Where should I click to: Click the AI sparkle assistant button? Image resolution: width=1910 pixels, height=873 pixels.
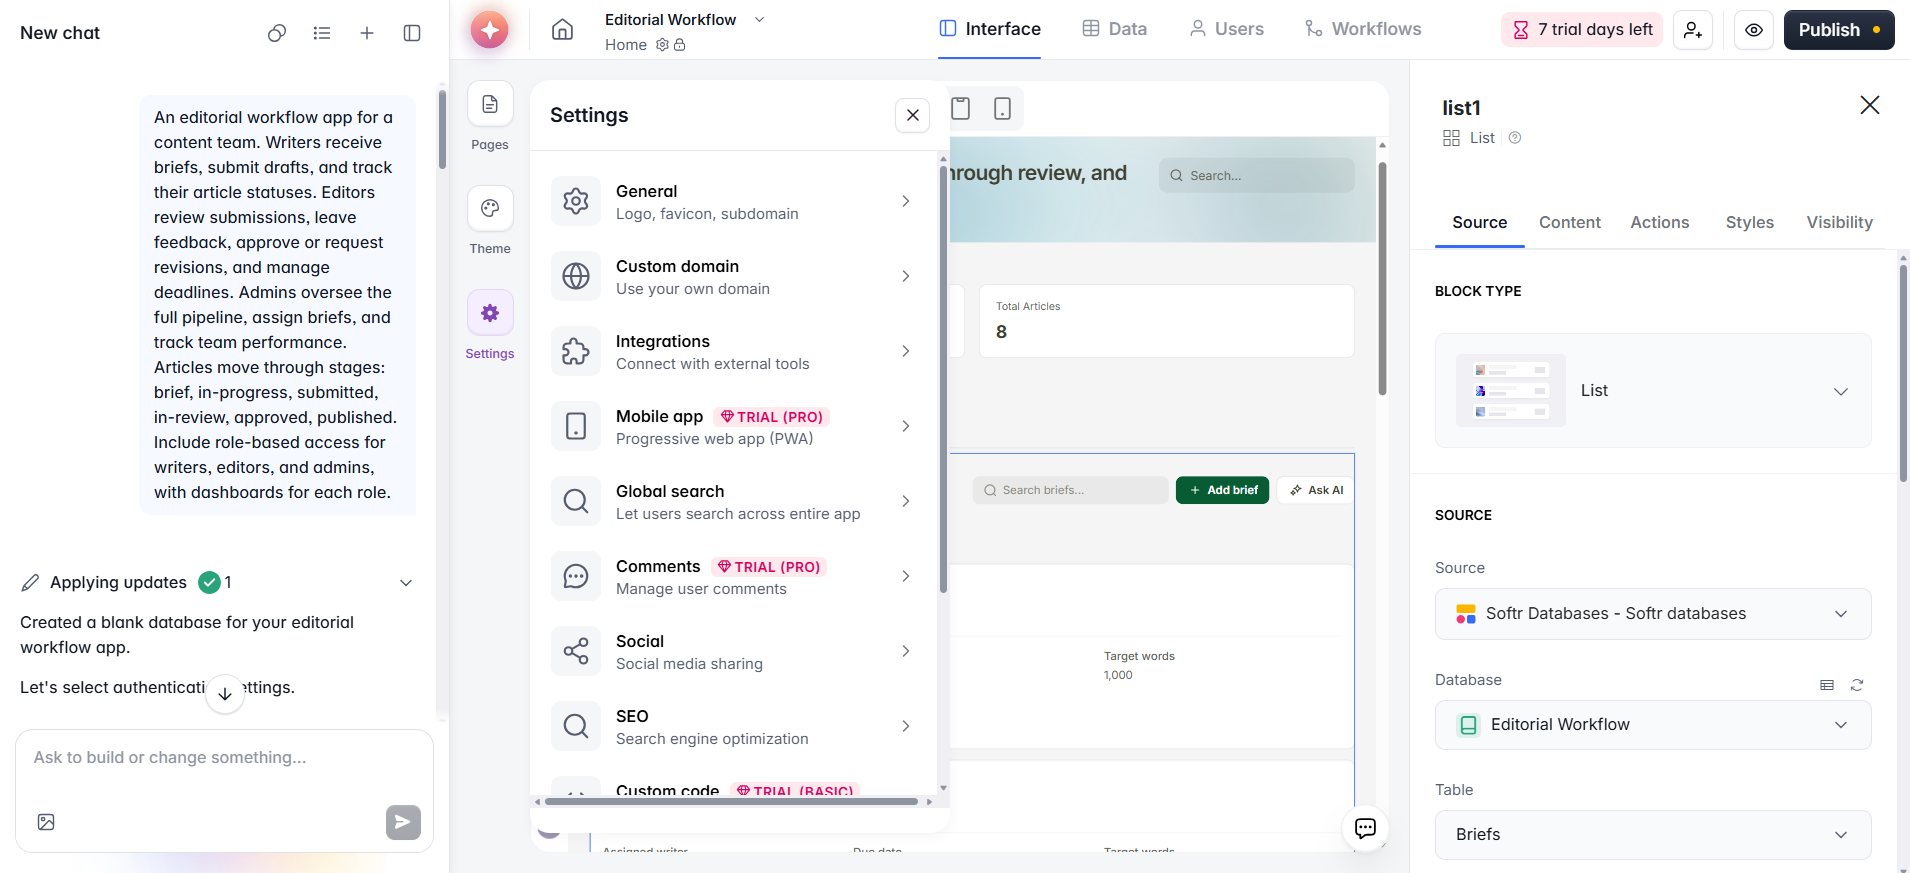(x=490, y=30)
